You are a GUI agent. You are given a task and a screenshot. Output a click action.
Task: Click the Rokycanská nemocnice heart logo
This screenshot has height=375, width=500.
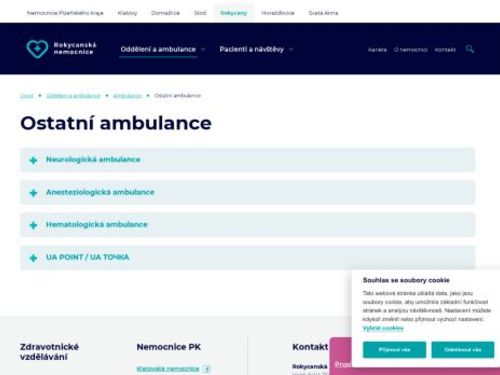pos(37,49)
